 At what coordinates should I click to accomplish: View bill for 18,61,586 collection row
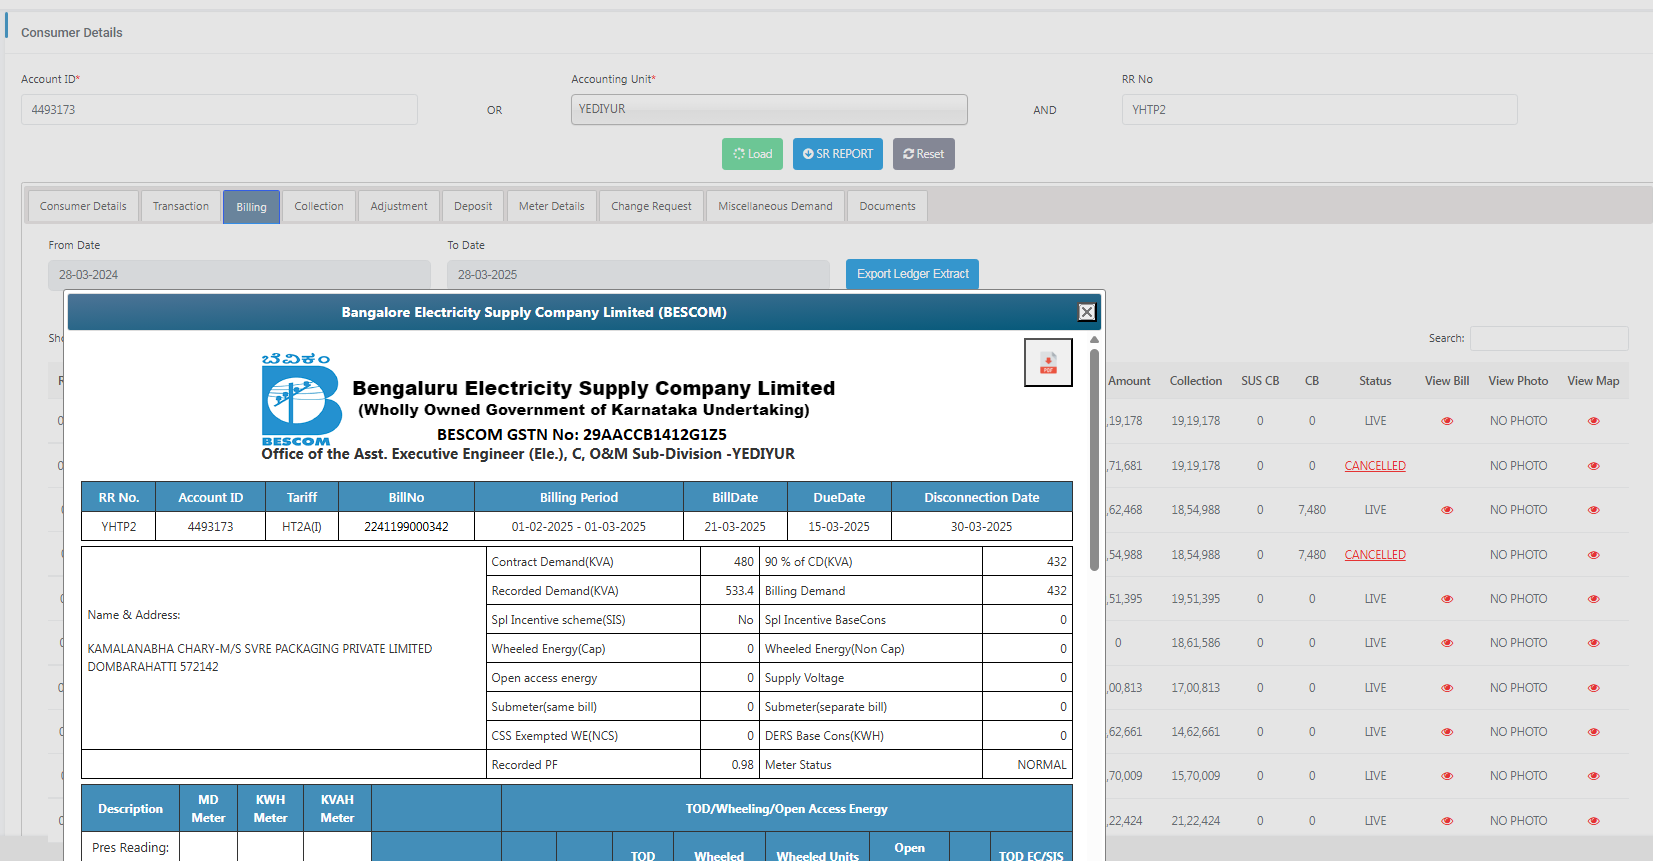pyautogui.click(x=1447, y=643)
